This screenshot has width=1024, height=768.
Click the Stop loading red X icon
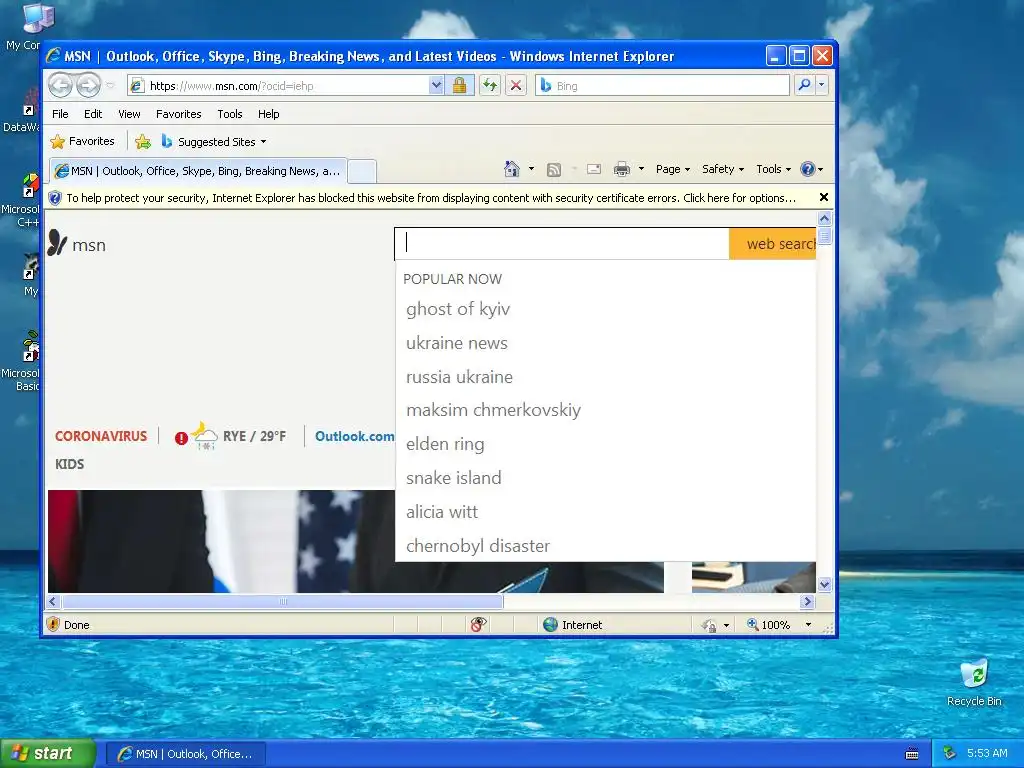[516, 86]
